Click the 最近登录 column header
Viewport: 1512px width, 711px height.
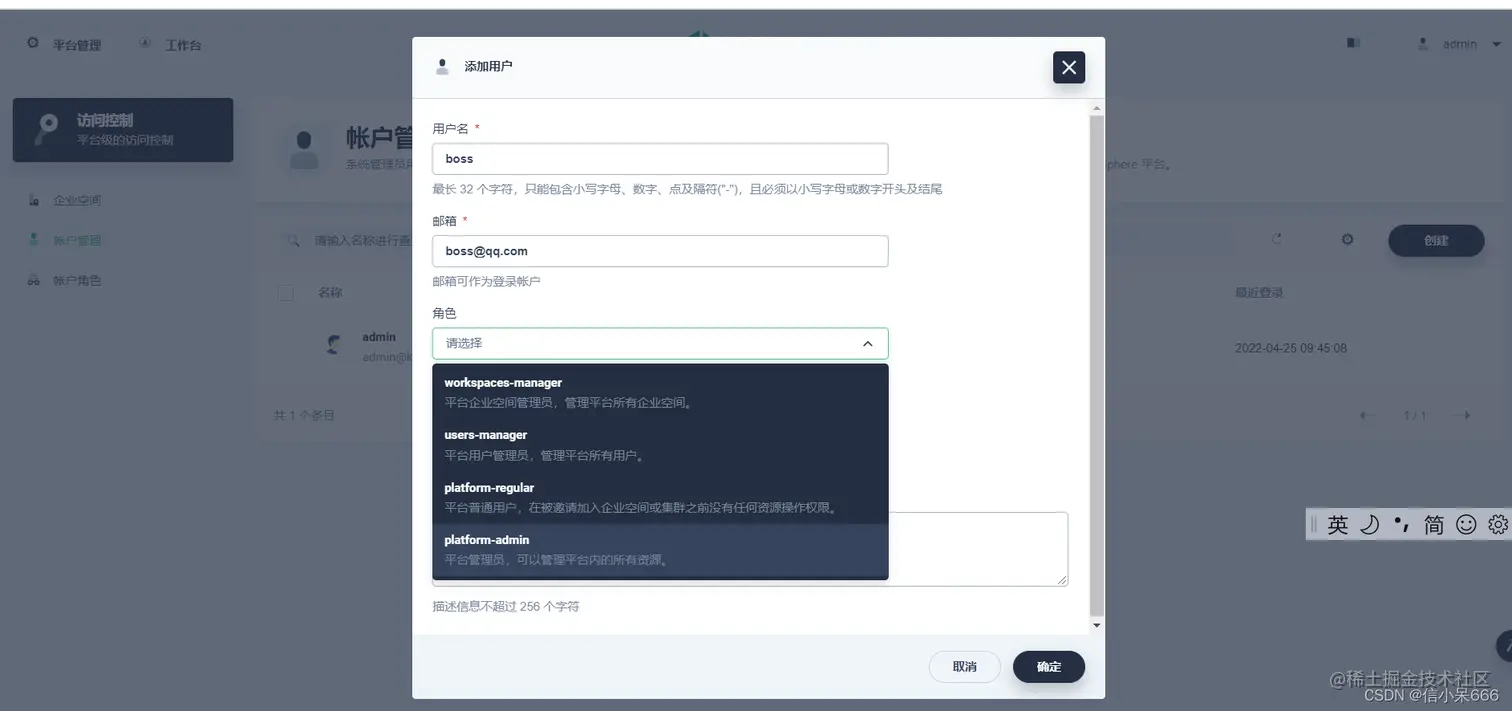point(1259,293)
